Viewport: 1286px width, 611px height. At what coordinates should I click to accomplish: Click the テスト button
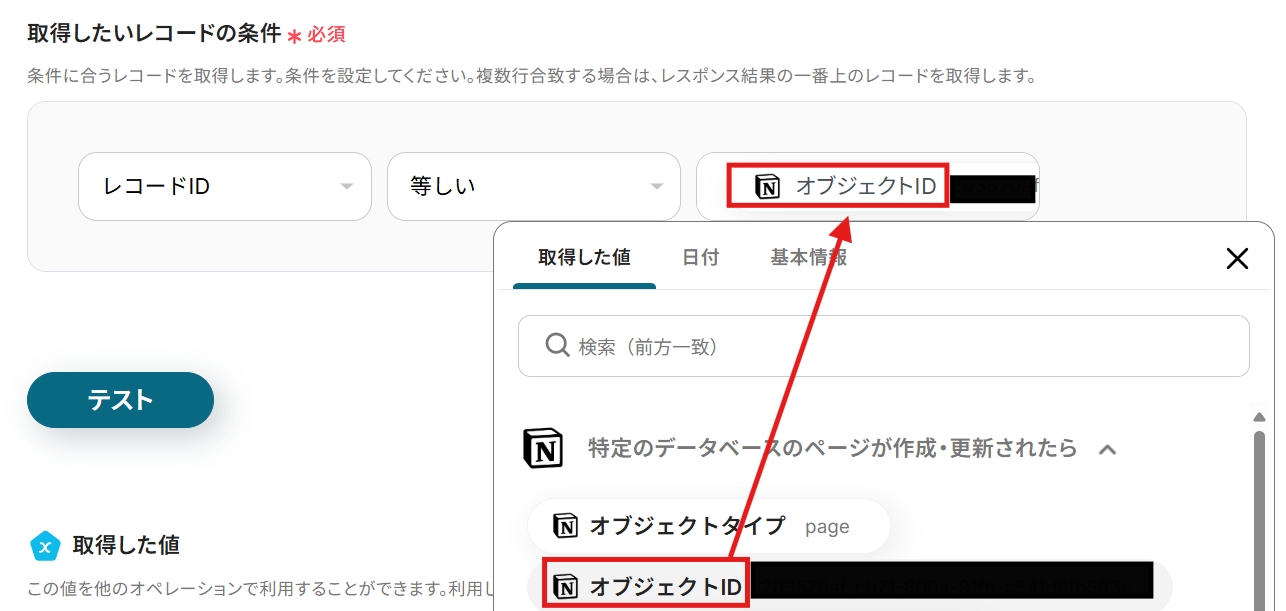(120, 400)
